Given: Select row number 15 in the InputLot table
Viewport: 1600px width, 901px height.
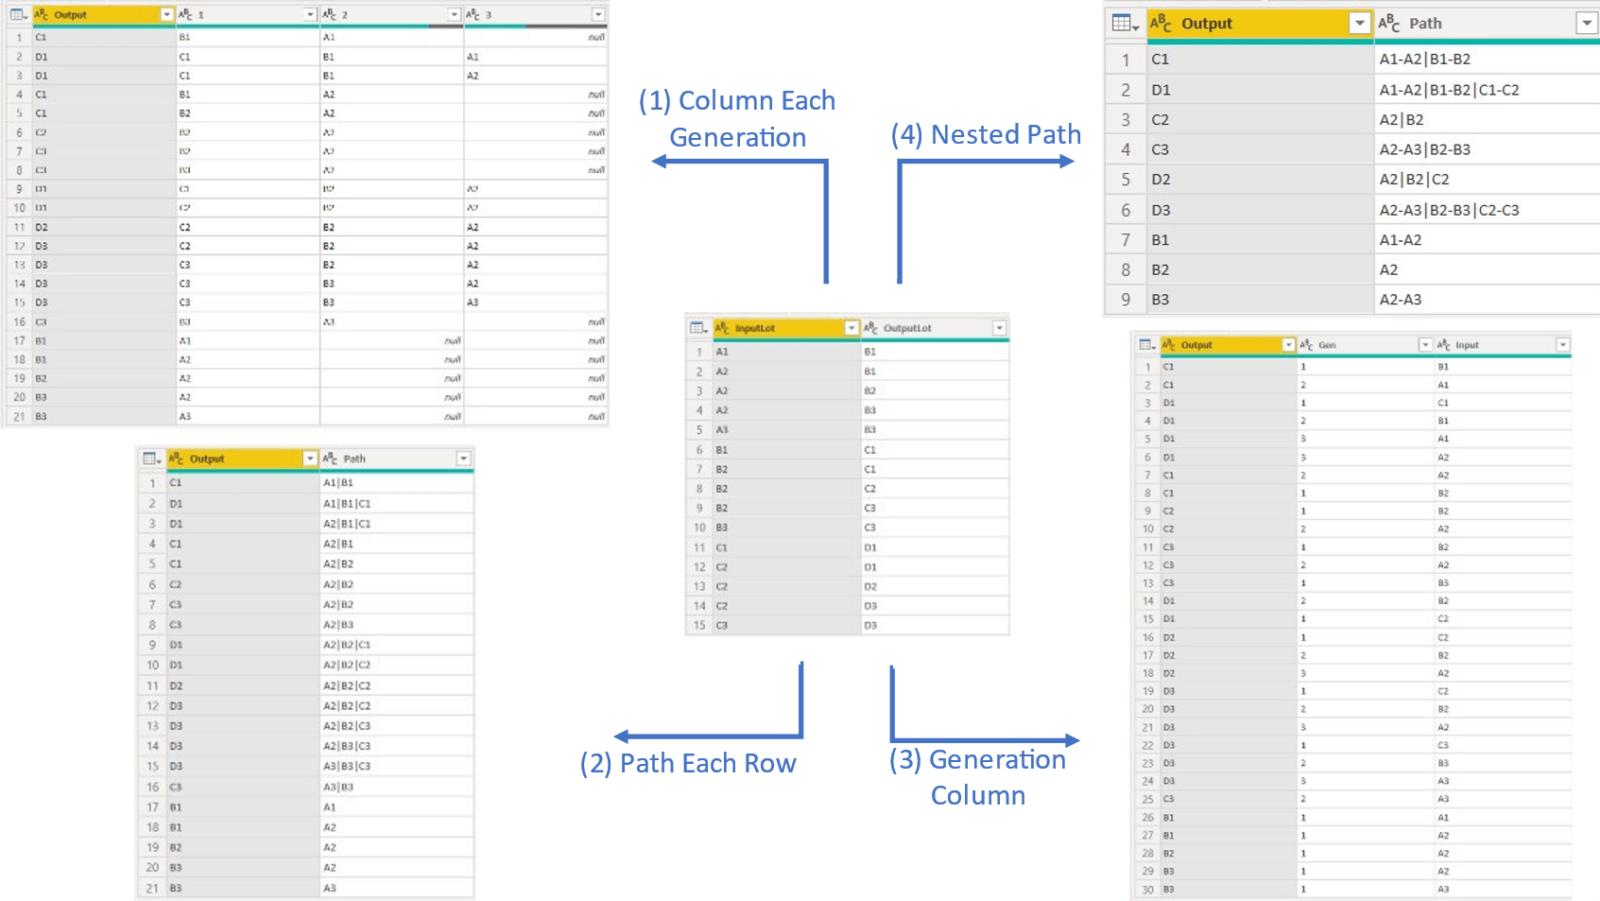Looking at the screenshot, I should pos(699,626).
